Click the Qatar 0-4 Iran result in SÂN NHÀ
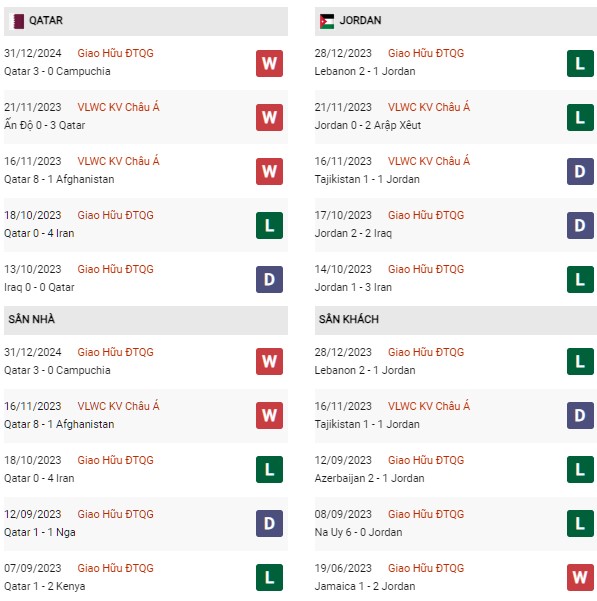The width and height of the screenshot is (597, 601). 39,478
